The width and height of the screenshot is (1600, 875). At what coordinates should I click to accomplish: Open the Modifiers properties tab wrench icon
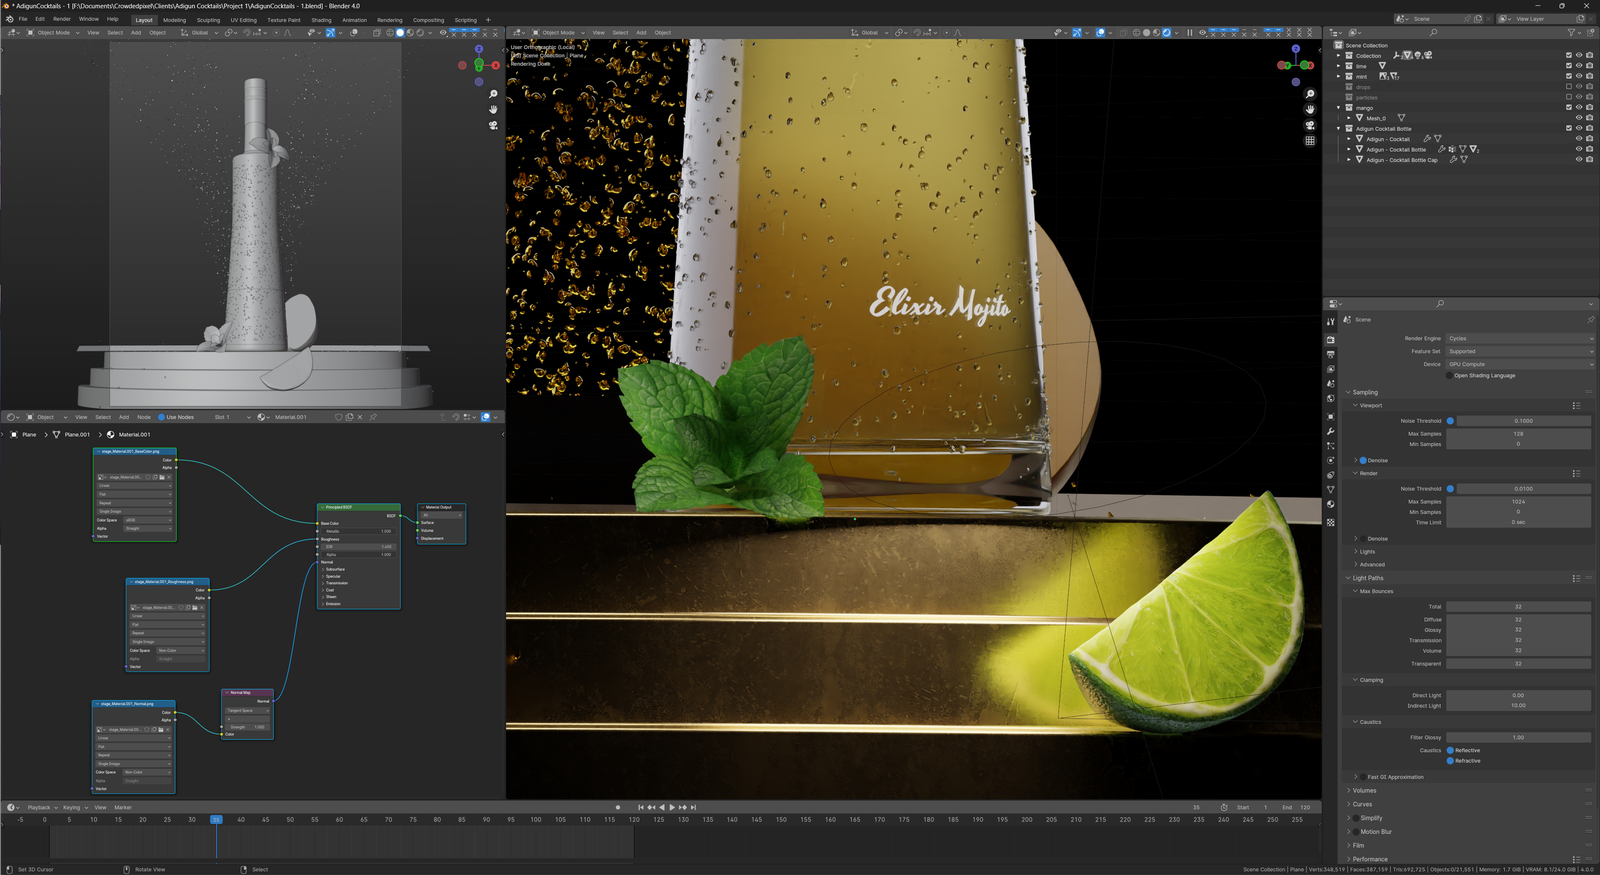click(x=1331, y=431)
